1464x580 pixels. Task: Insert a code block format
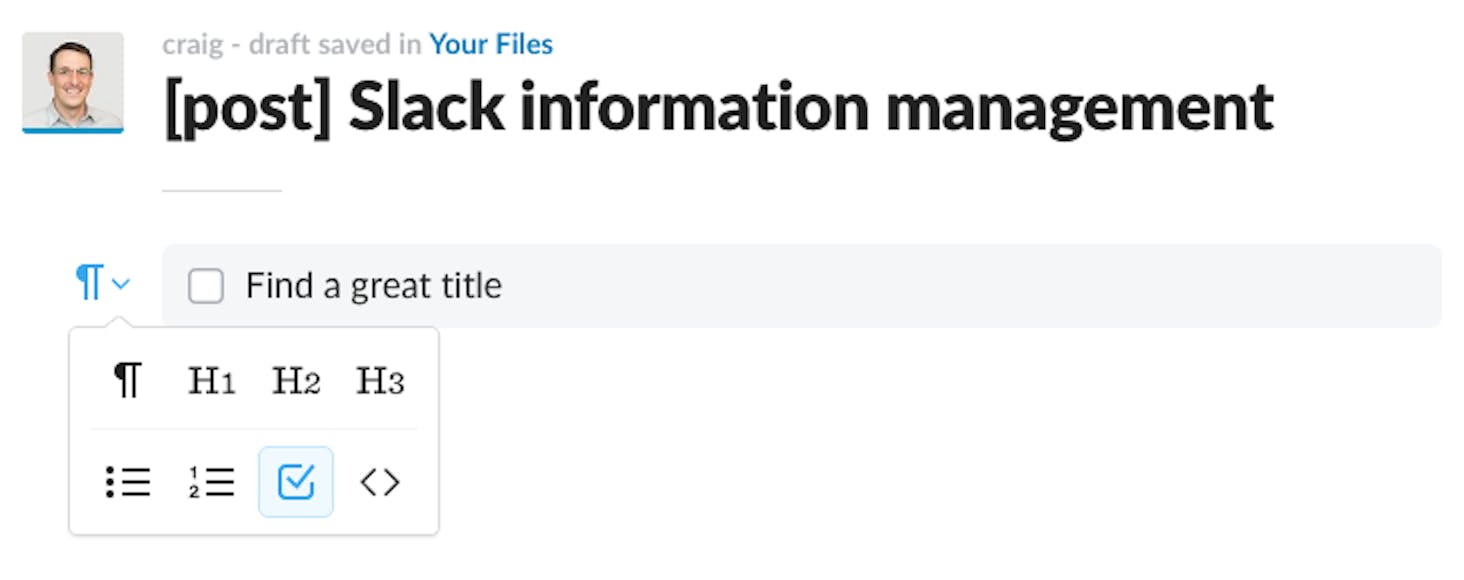(380, 482)
